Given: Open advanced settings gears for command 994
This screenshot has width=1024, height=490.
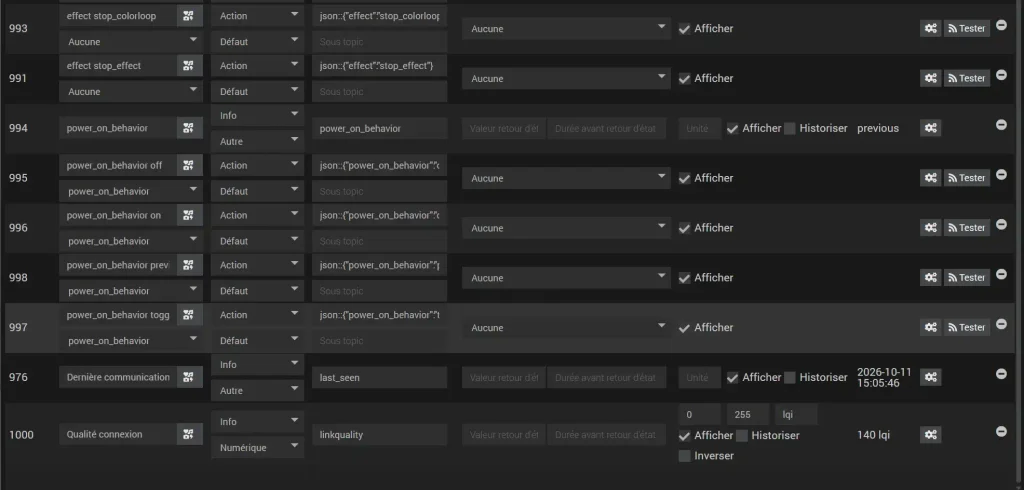Looking at the screenshot, I should [931, 128].
